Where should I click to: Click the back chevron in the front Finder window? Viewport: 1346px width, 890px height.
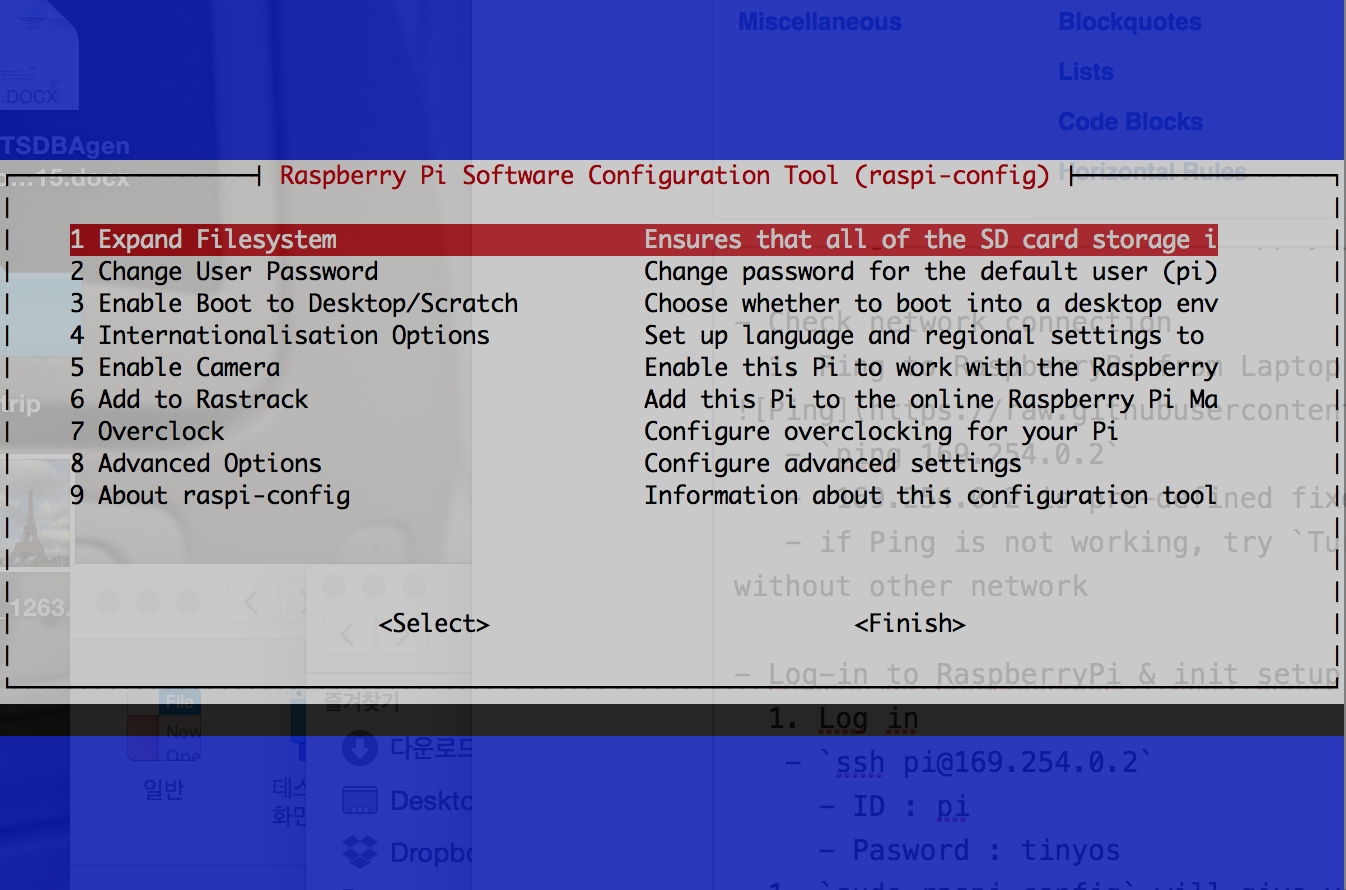coord(348,634)
